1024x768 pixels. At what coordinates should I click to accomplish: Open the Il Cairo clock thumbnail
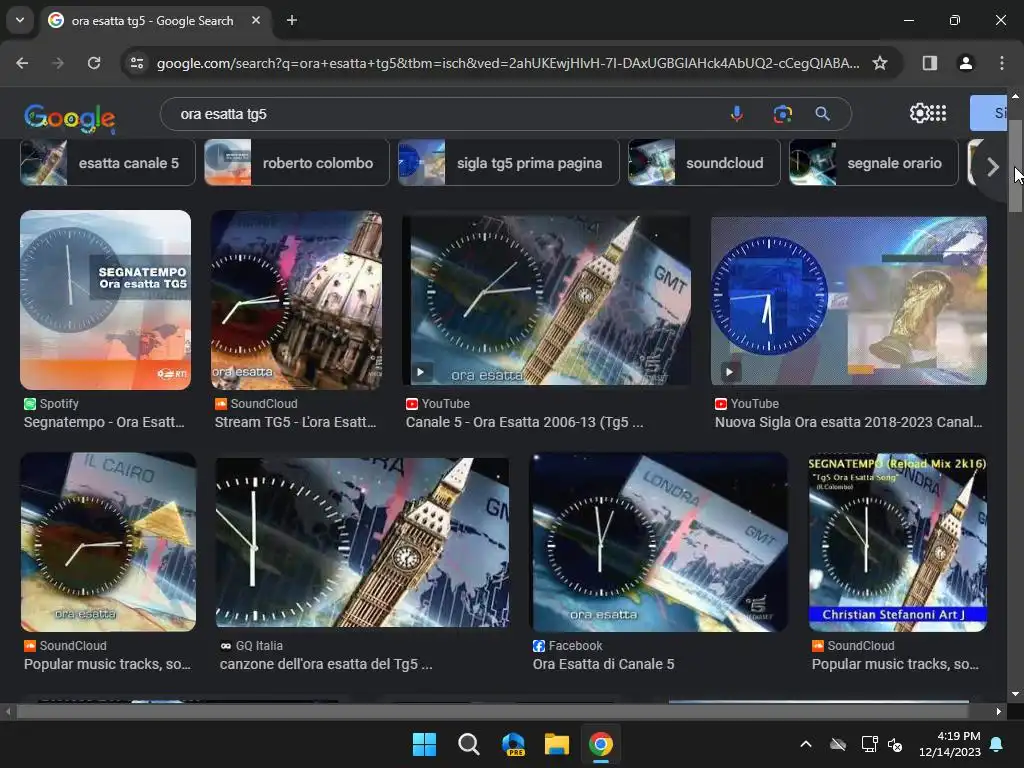108,542
